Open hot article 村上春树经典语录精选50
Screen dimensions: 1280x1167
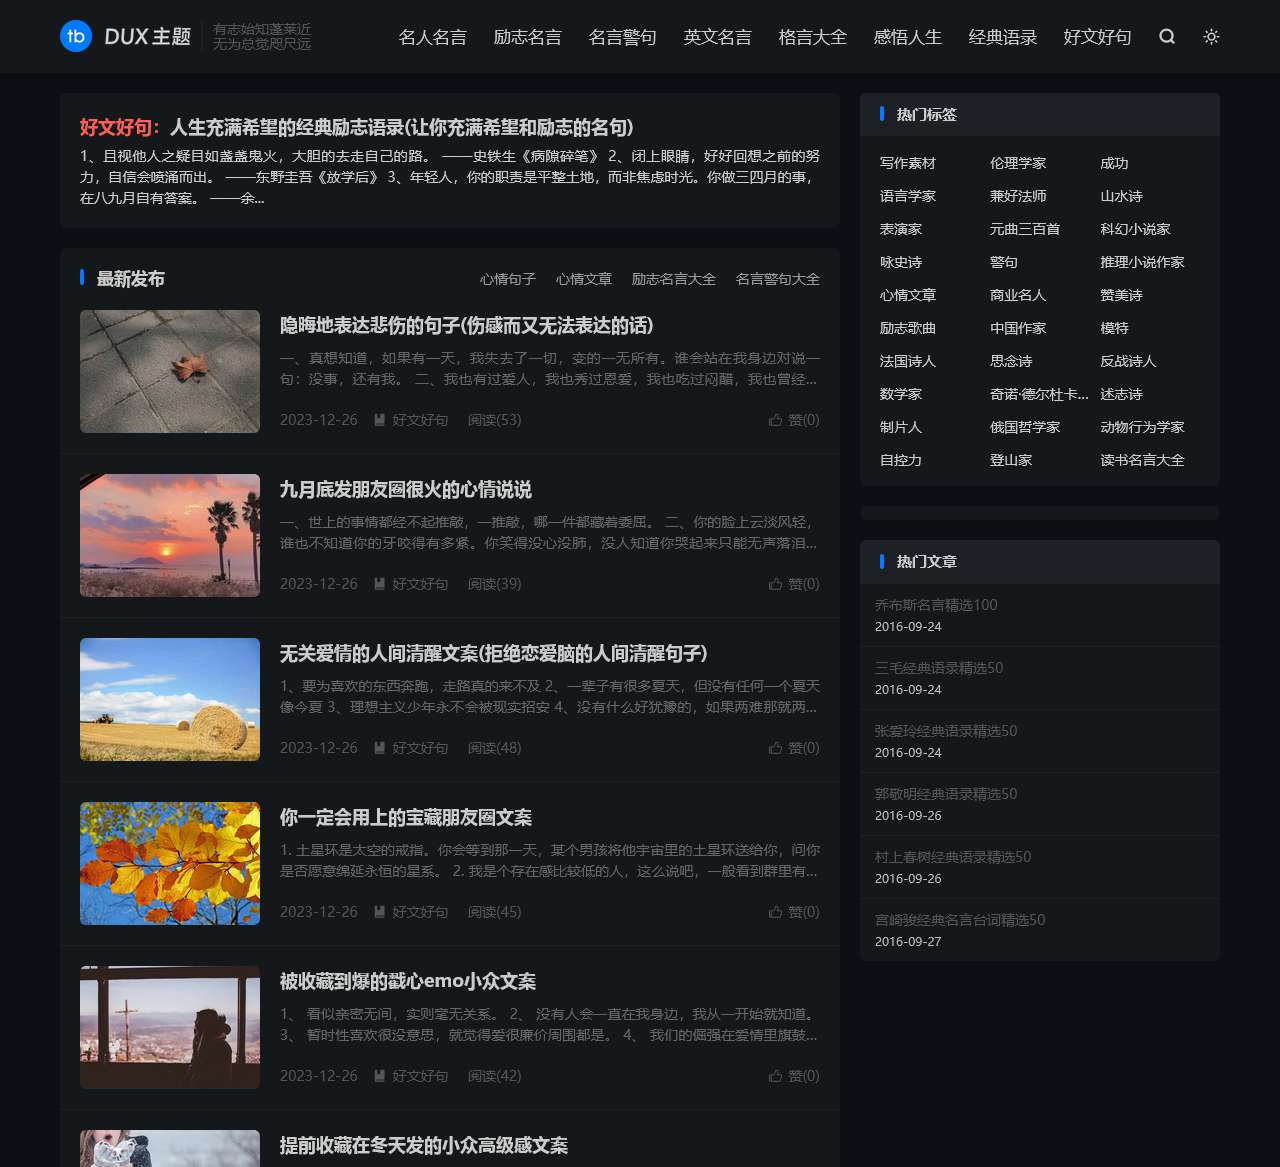click(x=953, y=857)
